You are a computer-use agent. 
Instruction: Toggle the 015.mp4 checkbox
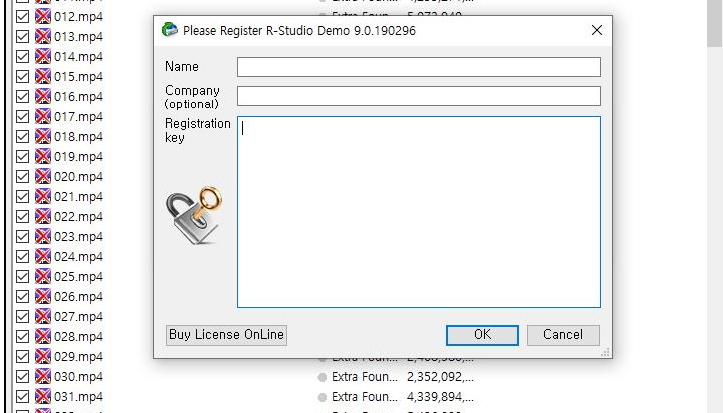[x=22, y=77]
